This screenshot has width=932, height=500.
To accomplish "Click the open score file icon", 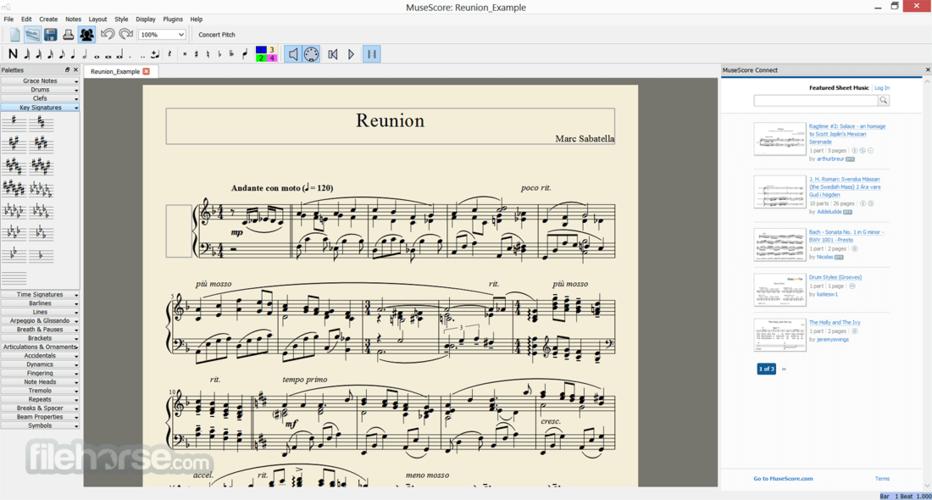I will tap(32, 34).
